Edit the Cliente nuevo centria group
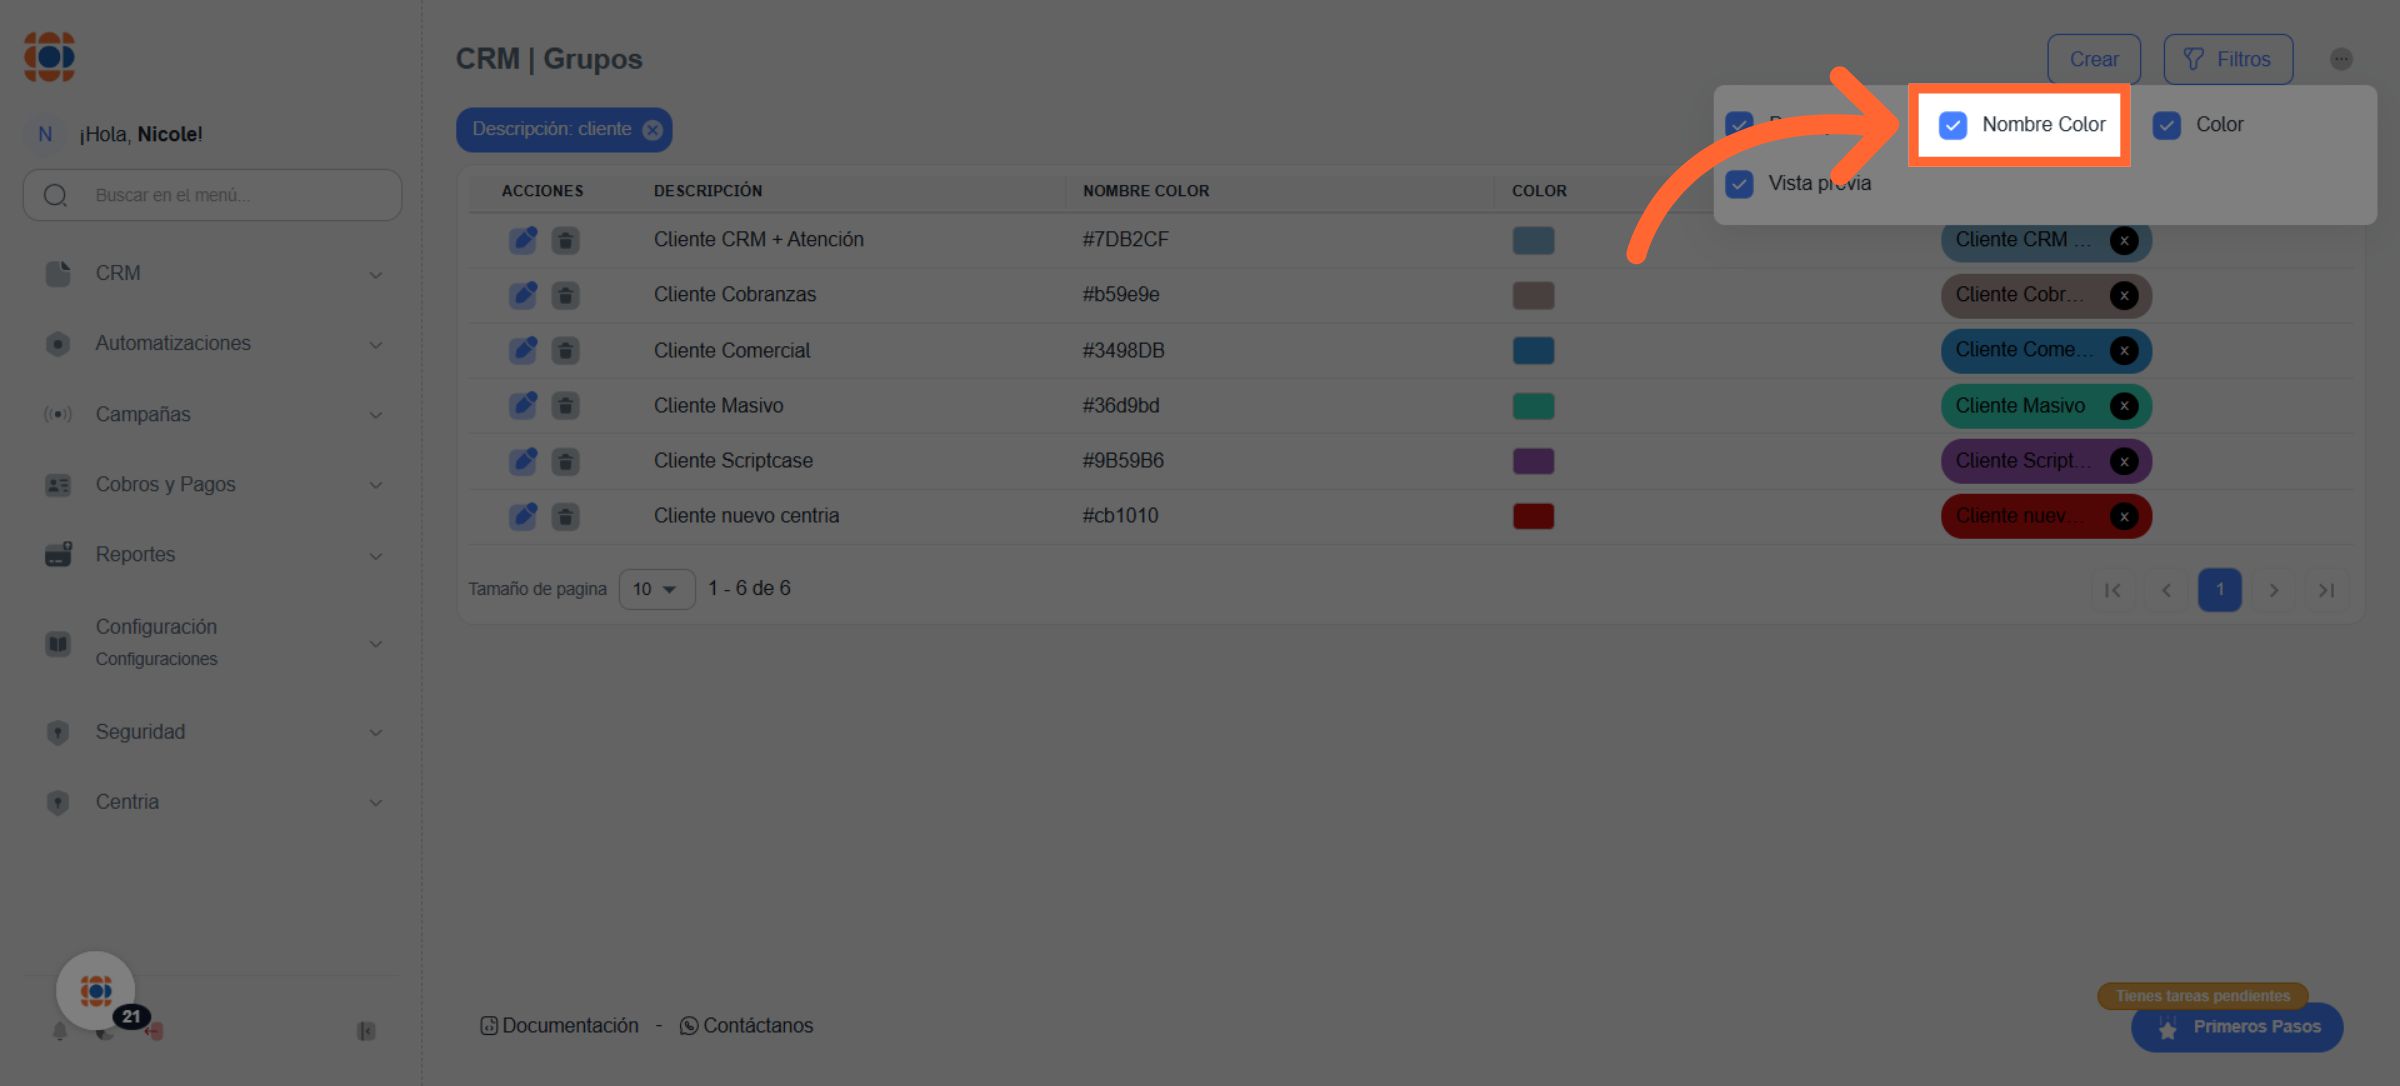The height and width of the screenshot is (1086, 2400). tap(522, 516)
